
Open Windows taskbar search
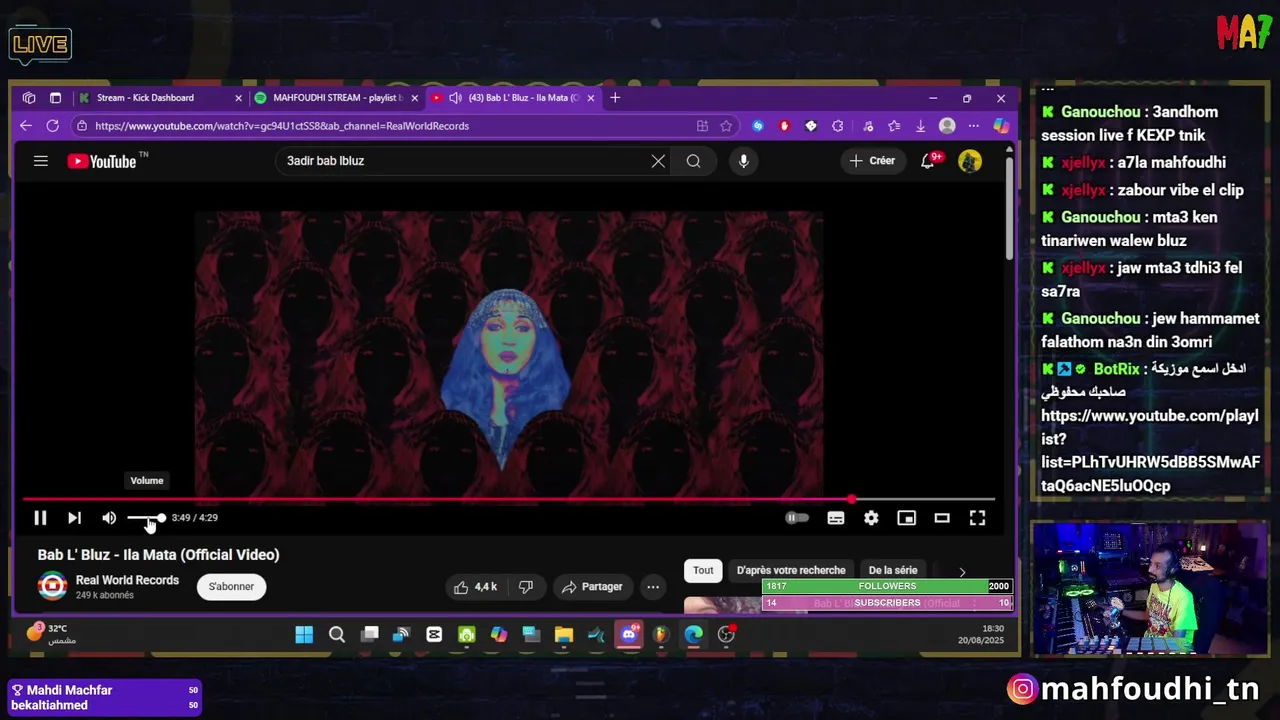tap(337, 634)
